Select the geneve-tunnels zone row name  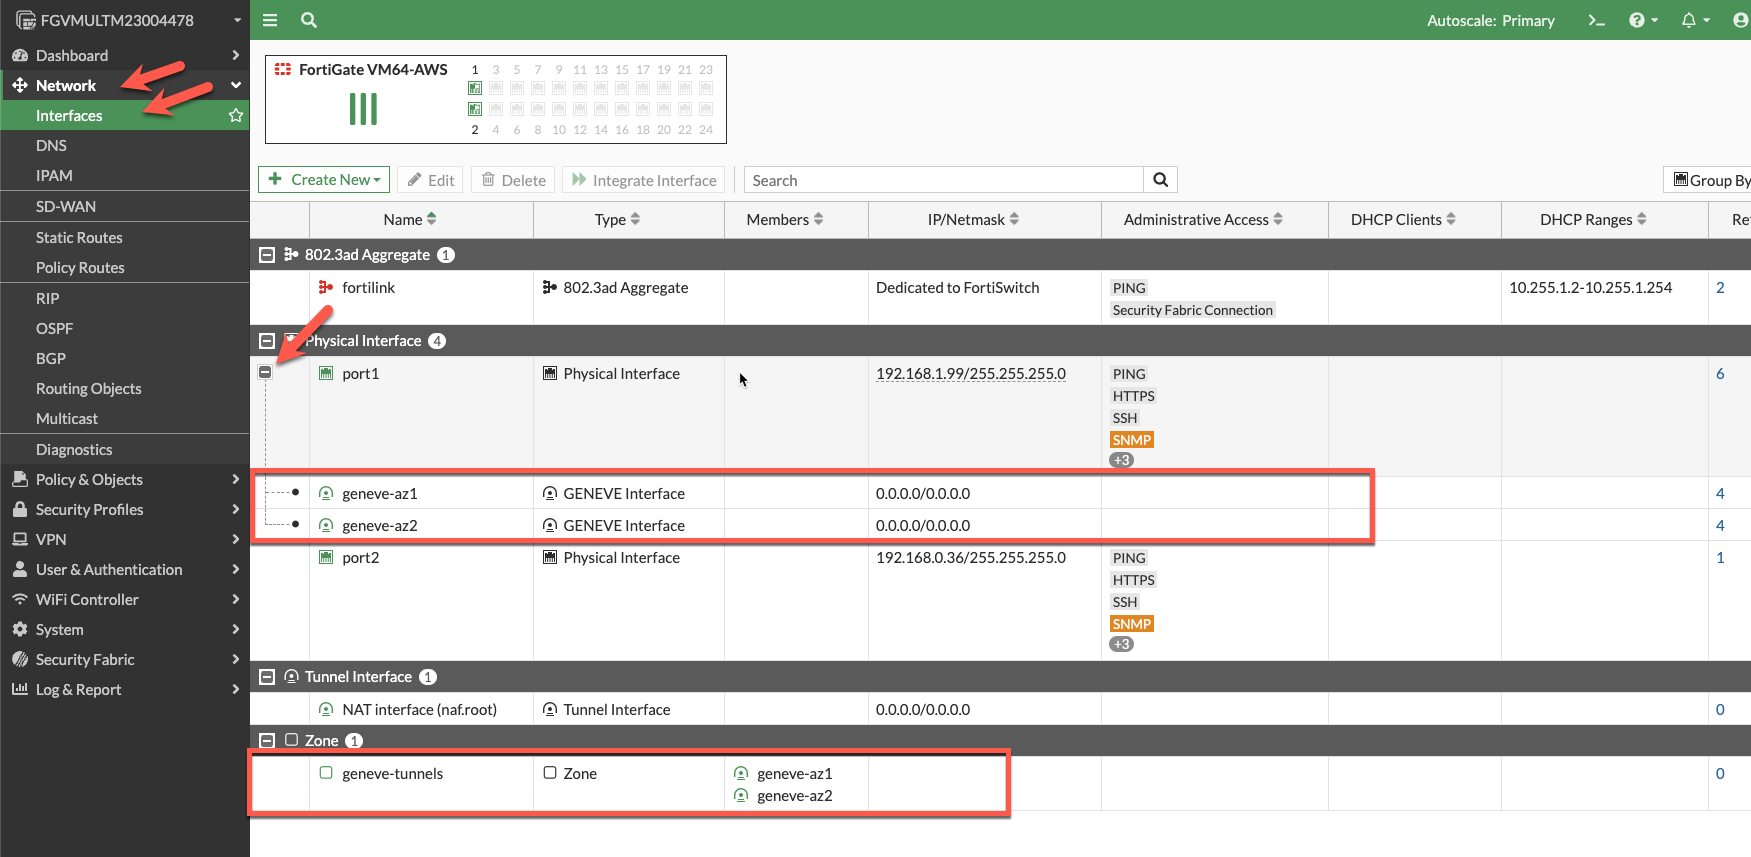(x=392, y=773)
